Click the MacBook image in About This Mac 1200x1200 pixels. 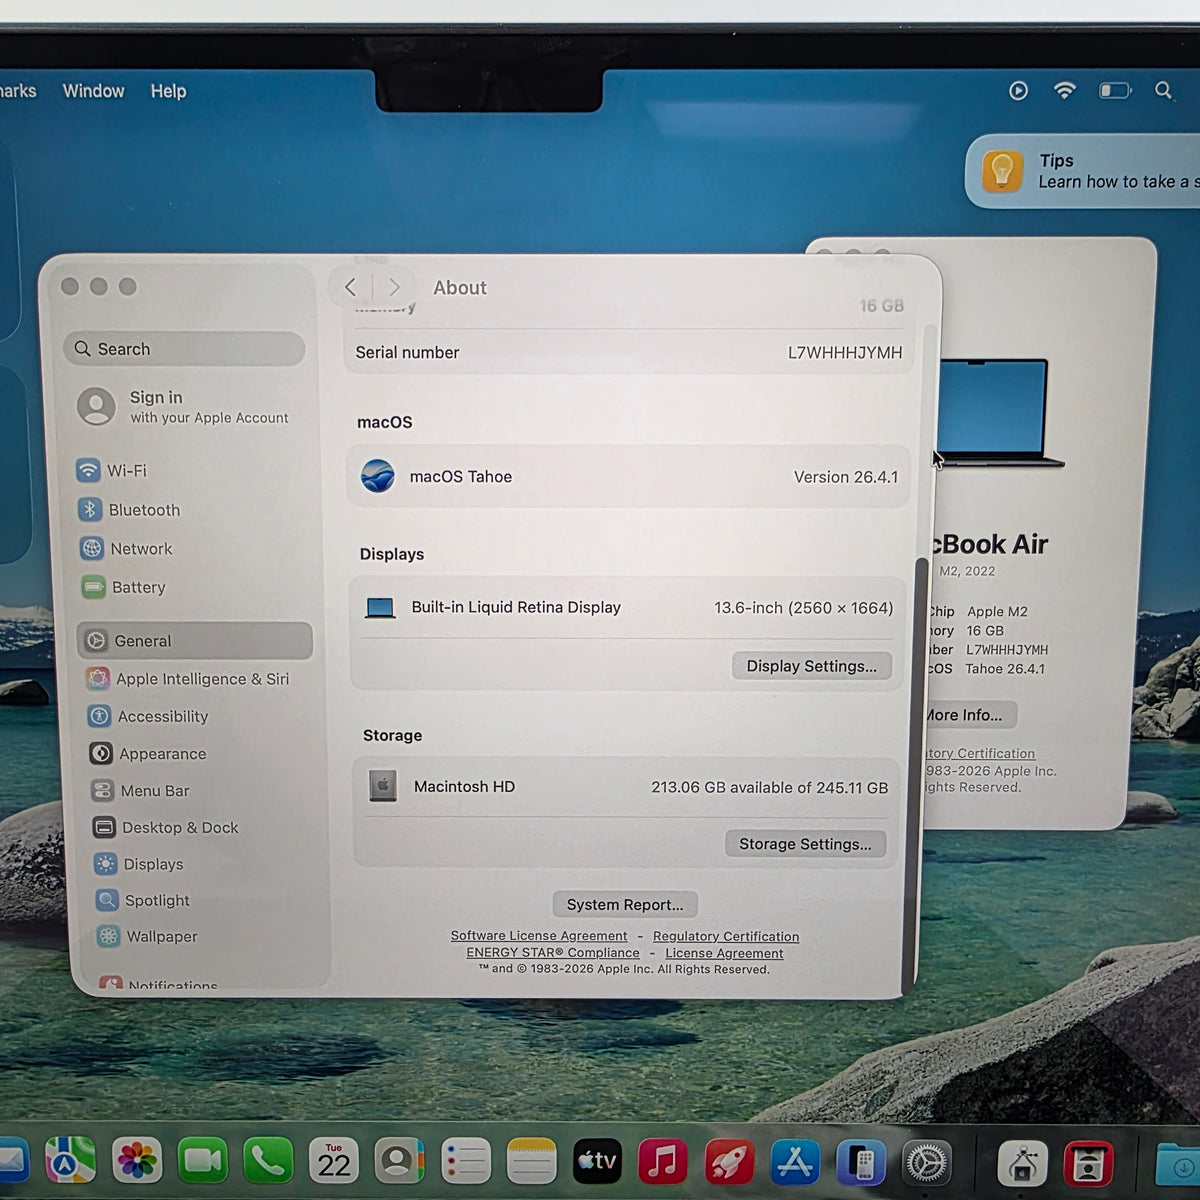(x=1000, y=412)
